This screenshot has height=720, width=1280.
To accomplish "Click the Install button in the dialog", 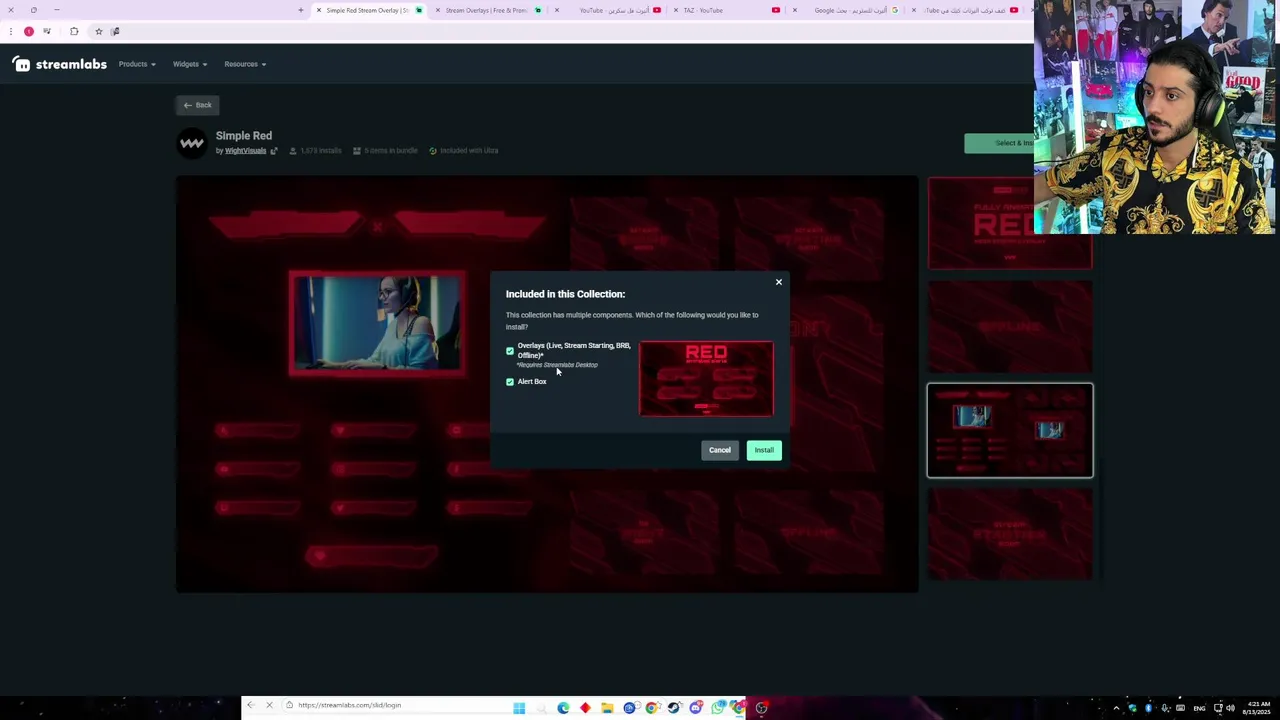I will point(764,450).
